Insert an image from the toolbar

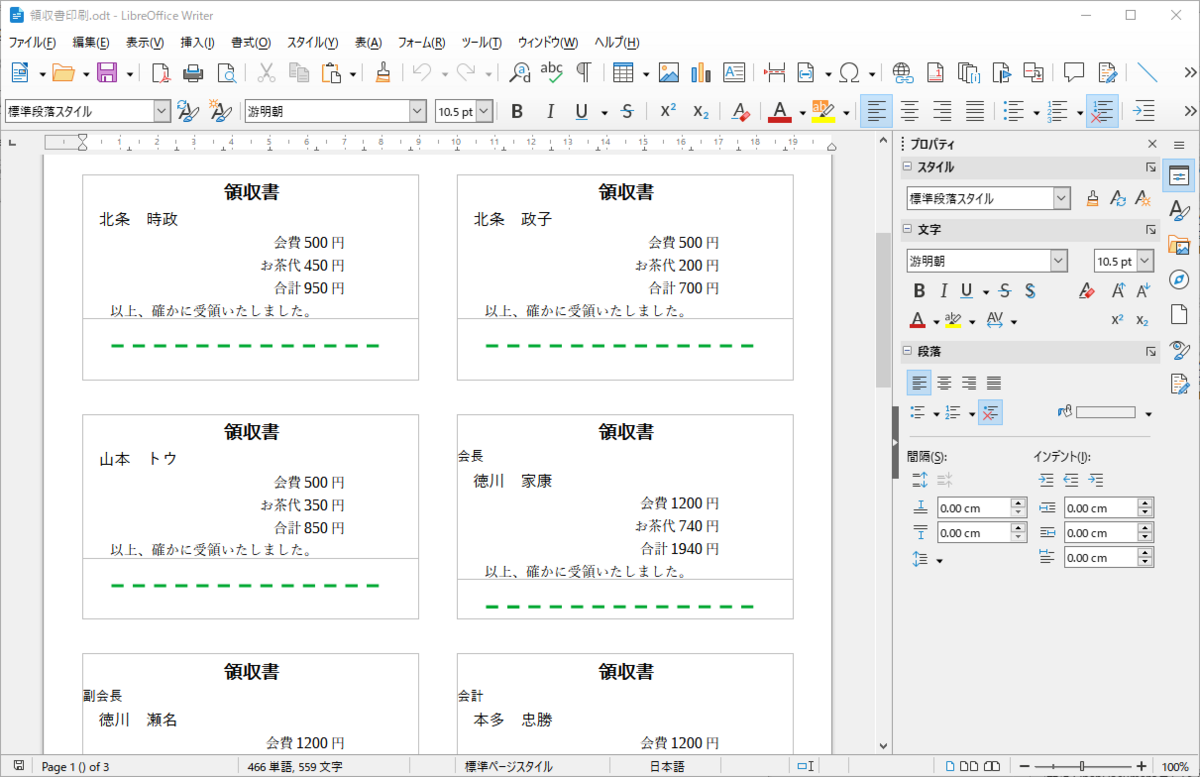669,72
